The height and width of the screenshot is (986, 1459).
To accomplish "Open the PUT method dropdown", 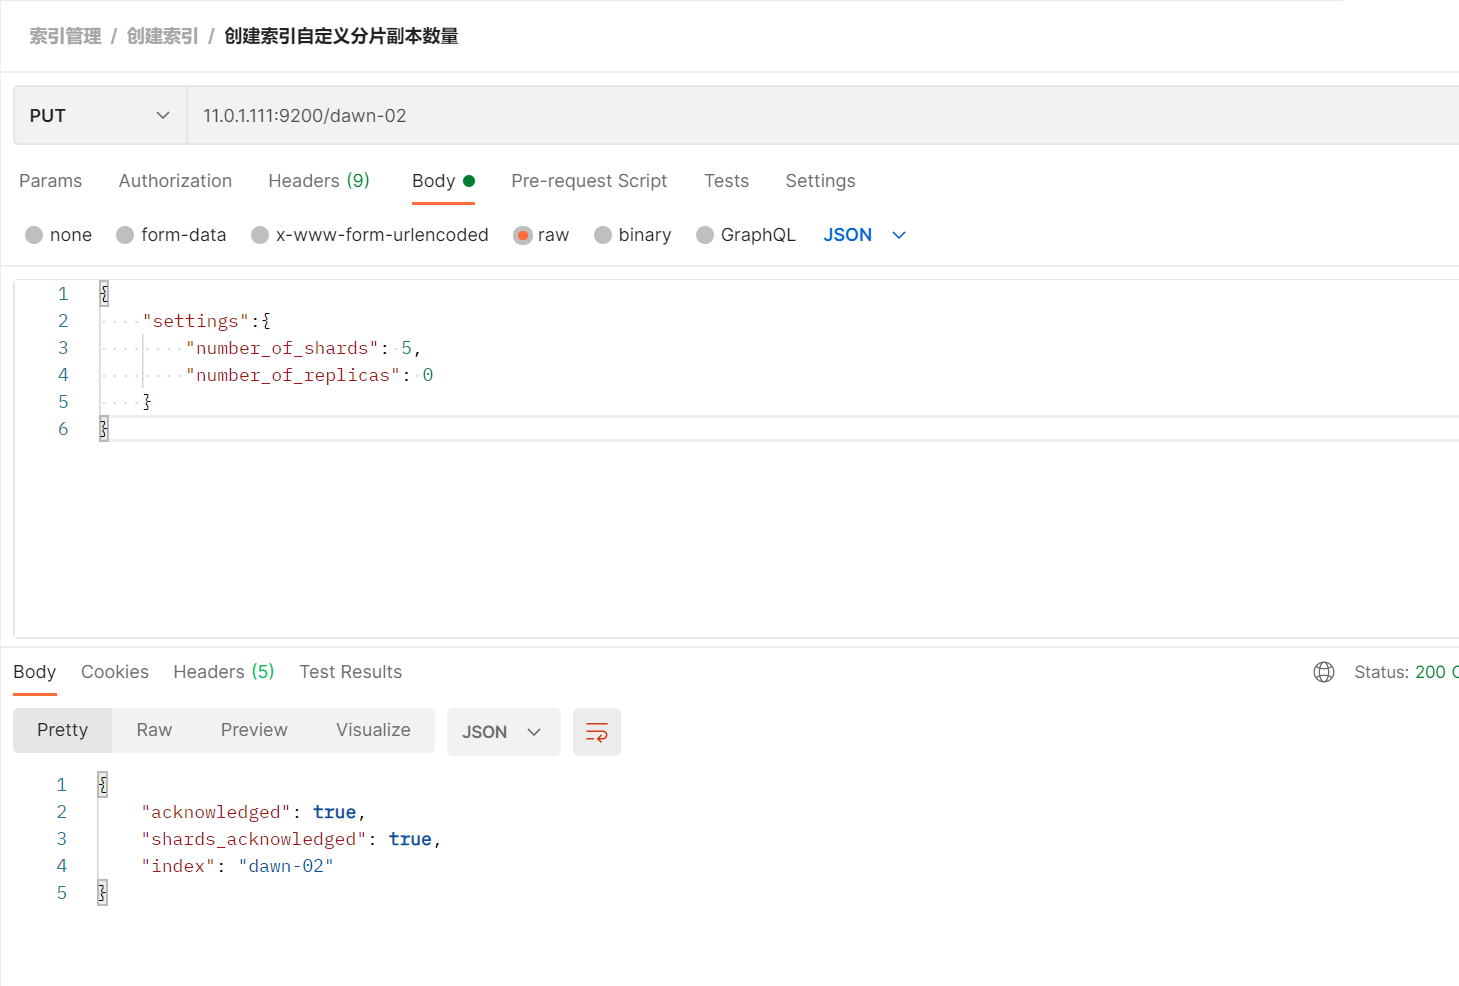I will tap(100, 116).
